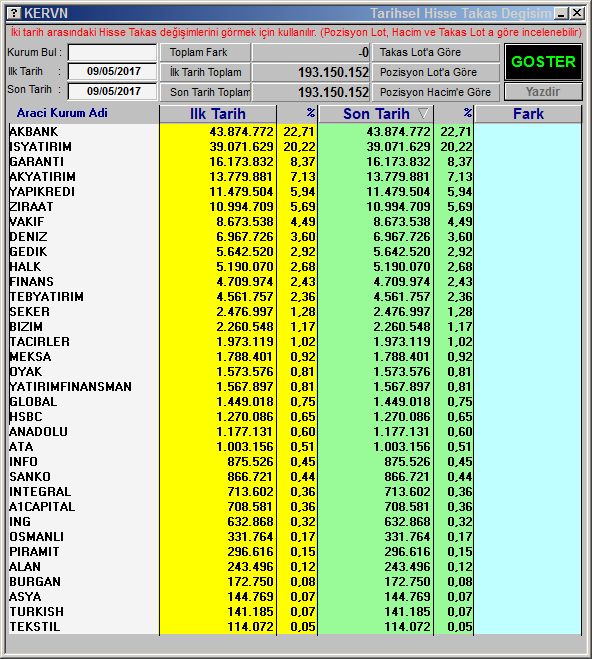Select the DENIZ row
The image size is (592, 659).
pyautogui.click(x=295, y=237)
